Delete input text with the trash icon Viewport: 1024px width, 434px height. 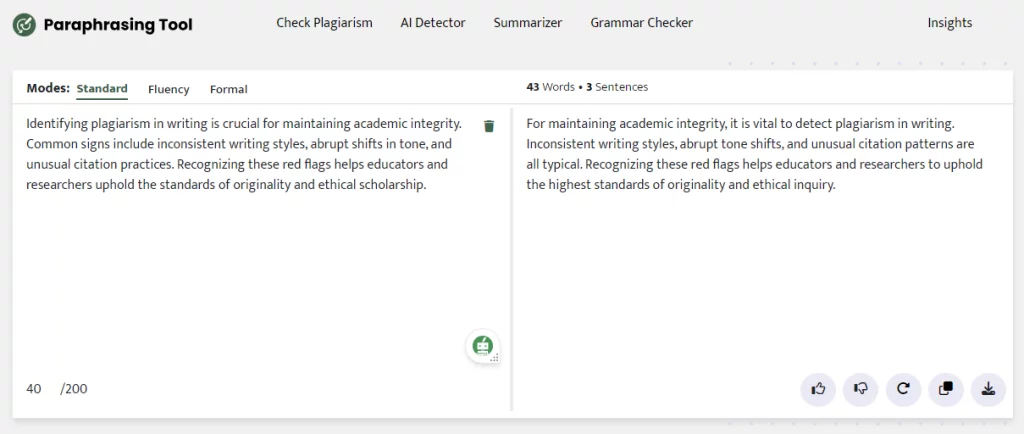[x=489, y=126]
